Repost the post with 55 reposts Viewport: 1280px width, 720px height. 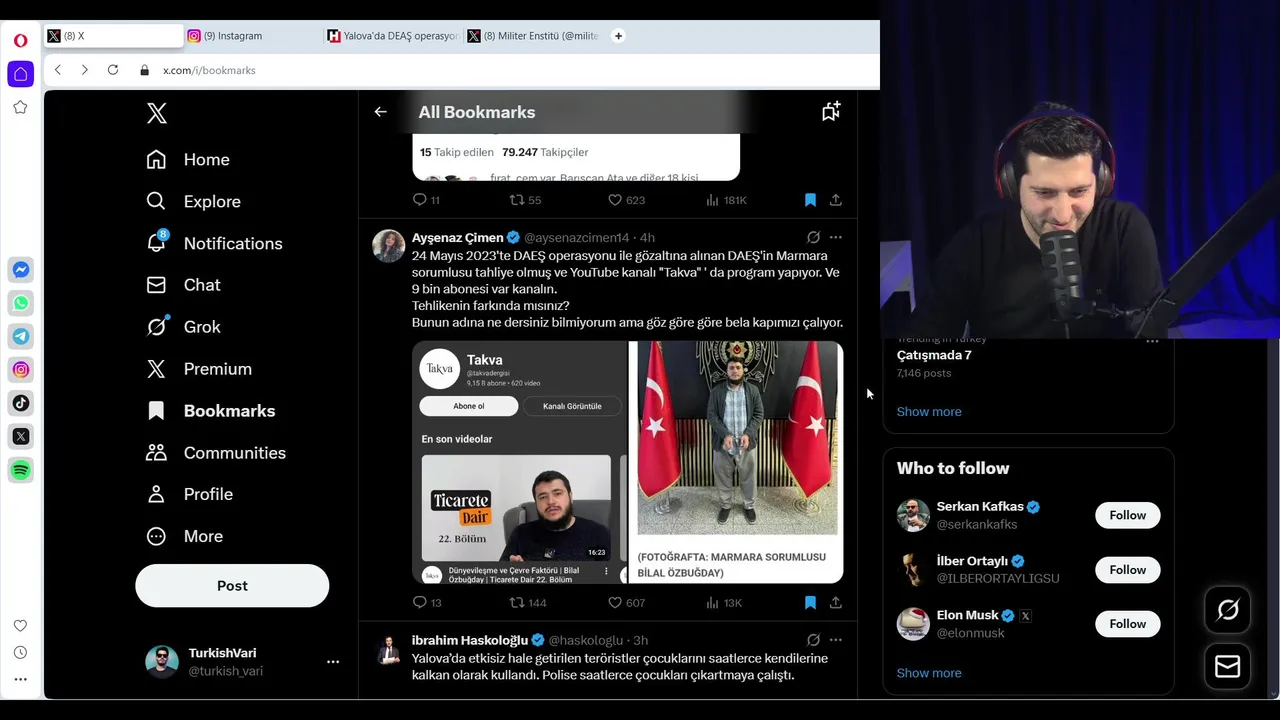pyautogui.click(x=525, y=200)
